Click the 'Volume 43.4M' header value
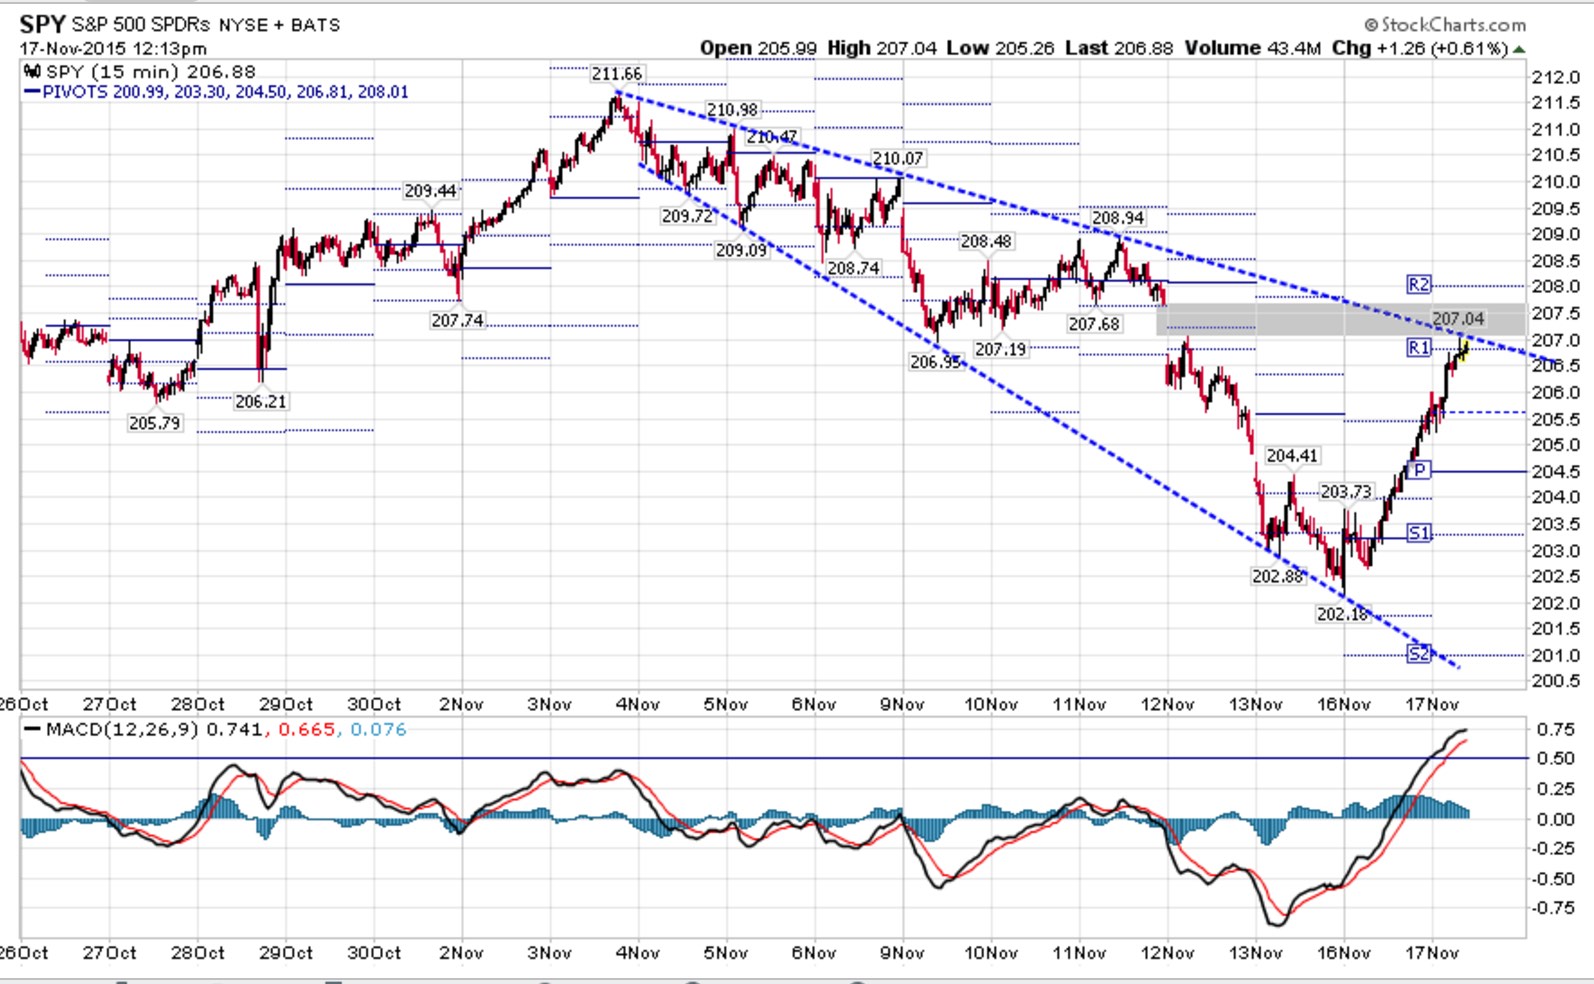The image size is (1594, 984). (x=1253, y=48)
